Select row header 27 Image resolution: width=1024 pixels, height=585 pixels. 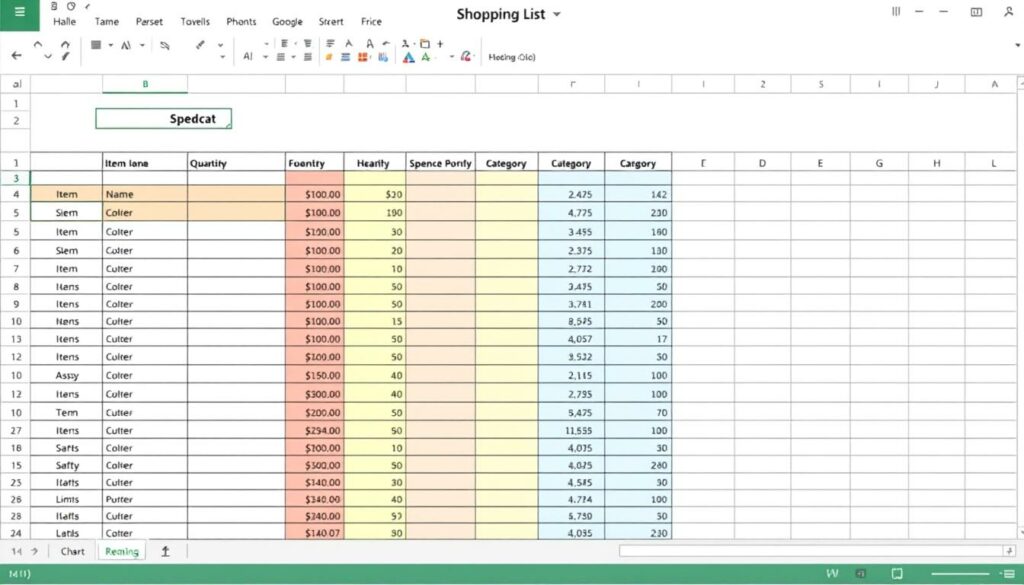[16, 430]
